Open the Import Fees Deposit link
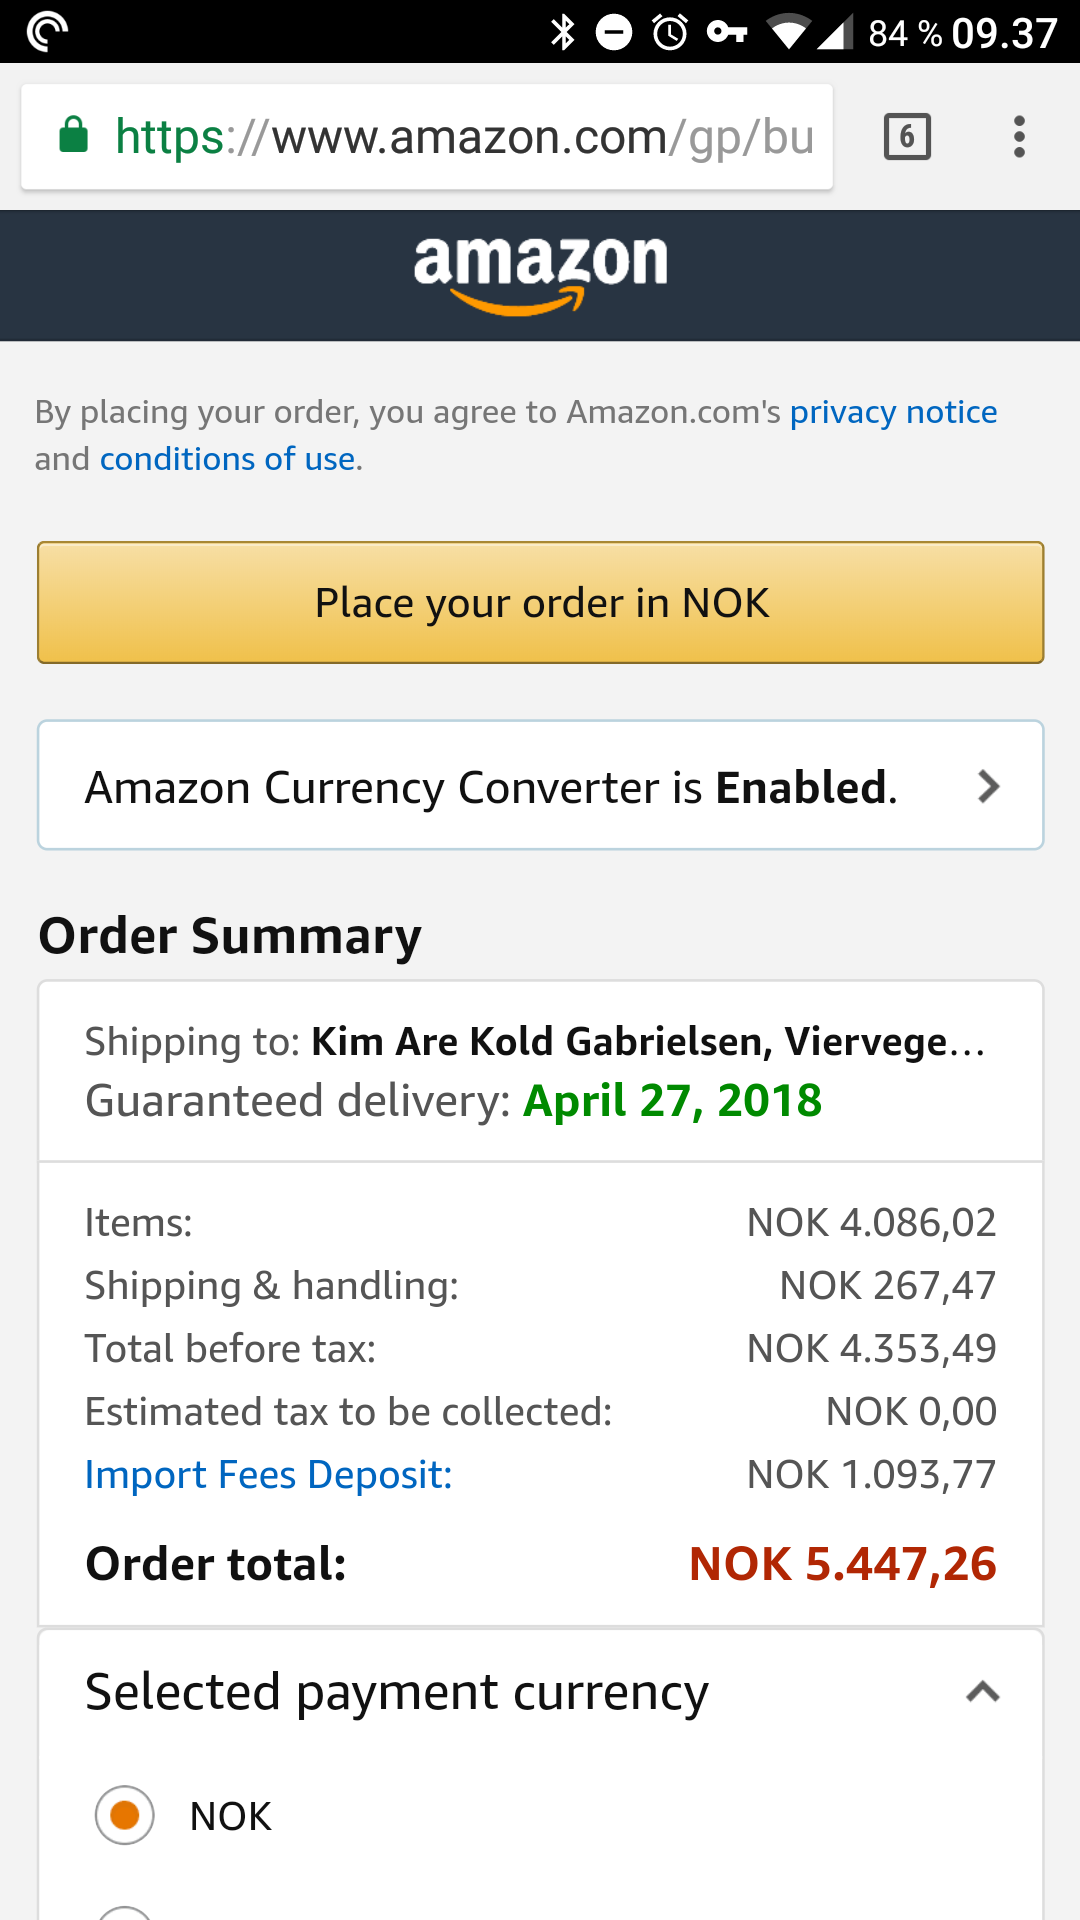The height and width of the screenshot is (1920, 1080). (x=268, y=1475)
